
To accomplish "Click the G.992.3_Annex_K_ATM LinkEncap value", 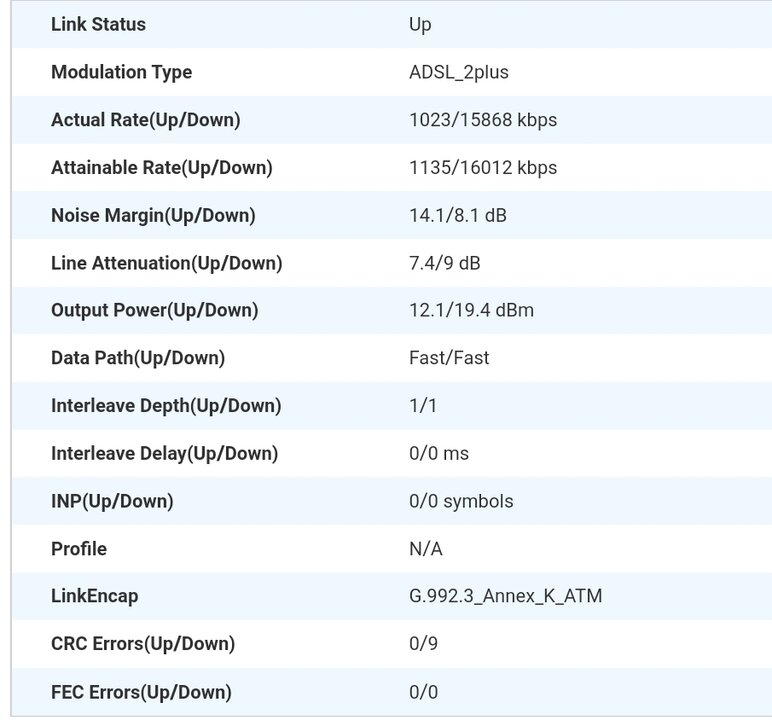I will click(505, 596).
